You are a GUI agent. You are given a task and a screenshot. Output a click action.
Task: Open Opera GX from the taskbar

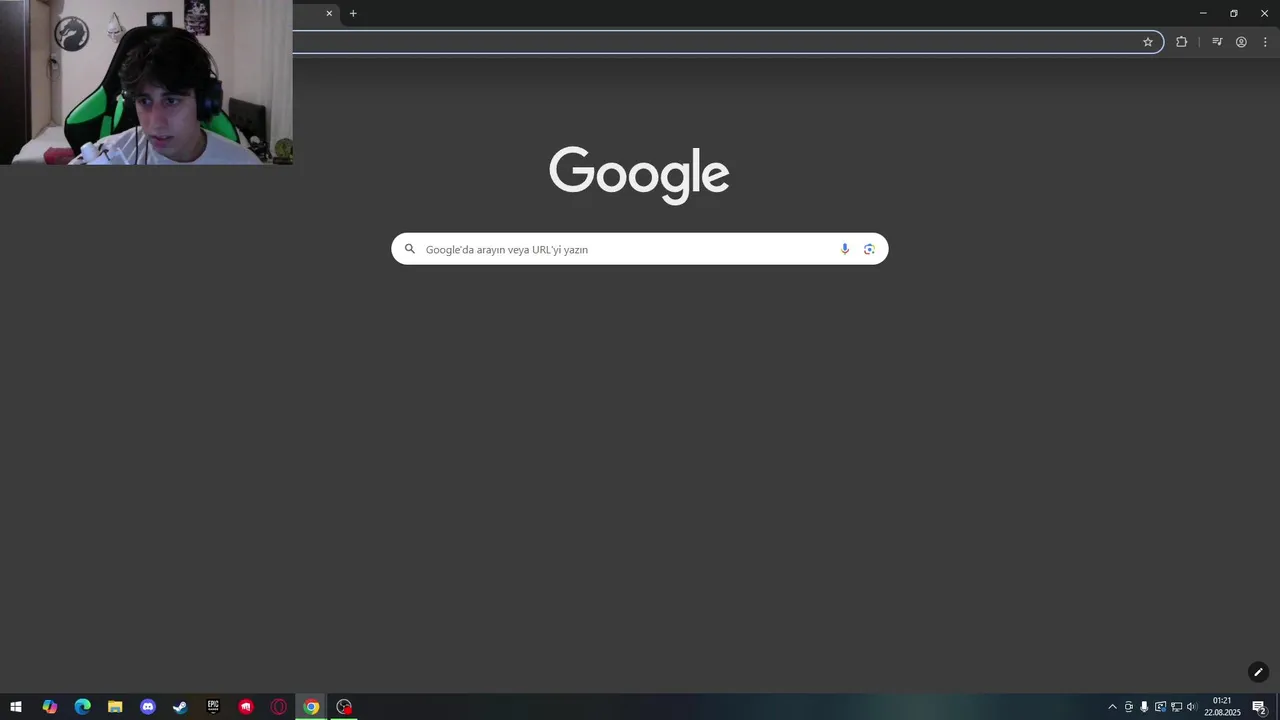click(279, 707)
